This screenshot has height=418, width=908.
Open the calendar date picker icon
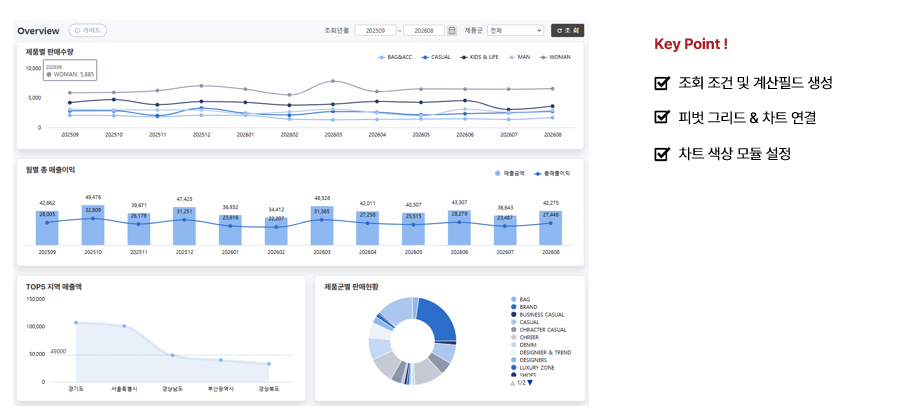click(452, 30)
